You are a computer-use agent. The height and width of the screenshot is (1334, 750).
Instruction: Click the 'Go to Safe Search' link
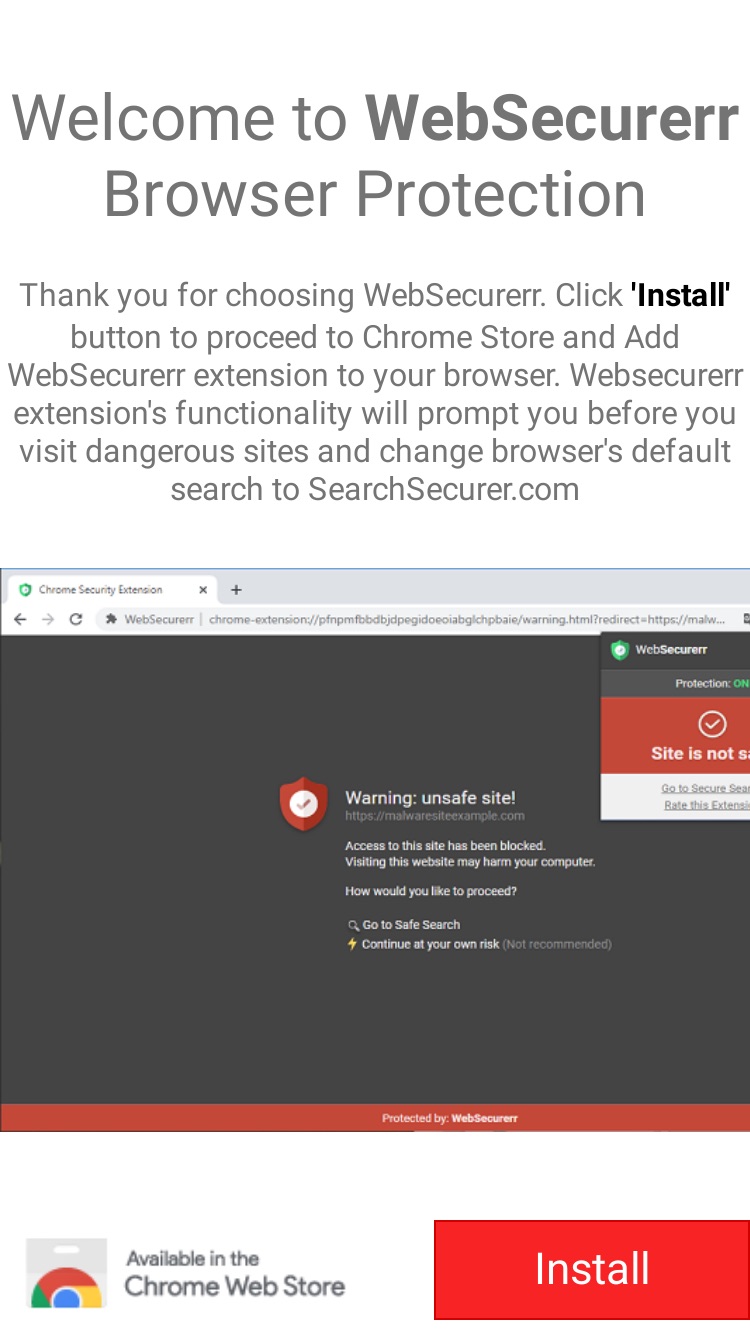click(x=404, y=925)
